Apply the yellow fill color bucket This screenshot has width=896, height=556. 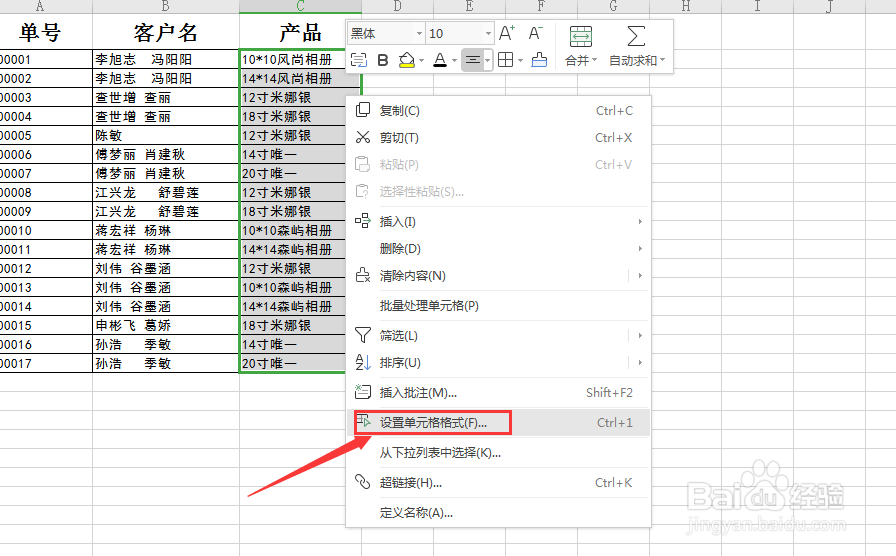406,60
